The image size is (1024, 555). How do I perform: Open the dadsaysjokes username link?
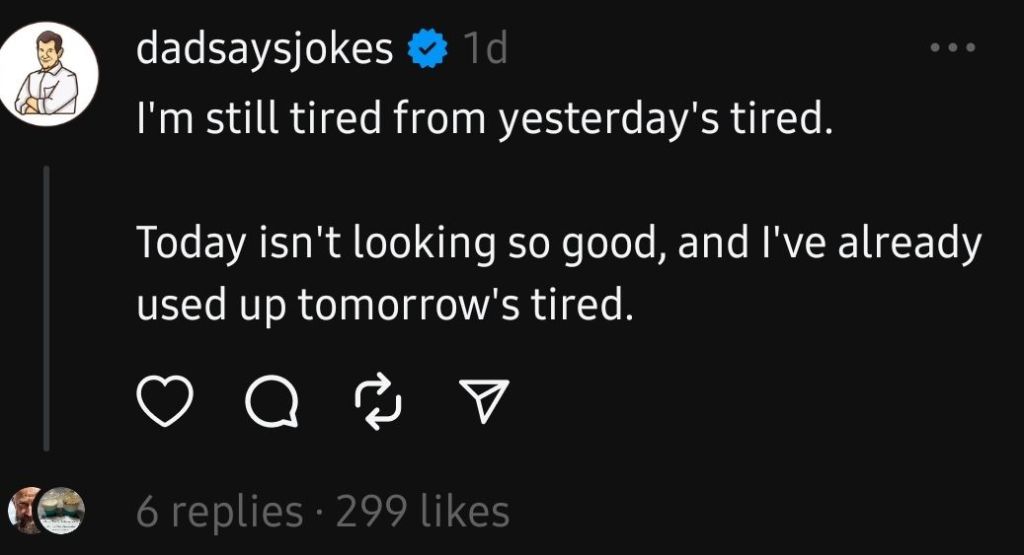pyautogui.click(x=265, y=49)
